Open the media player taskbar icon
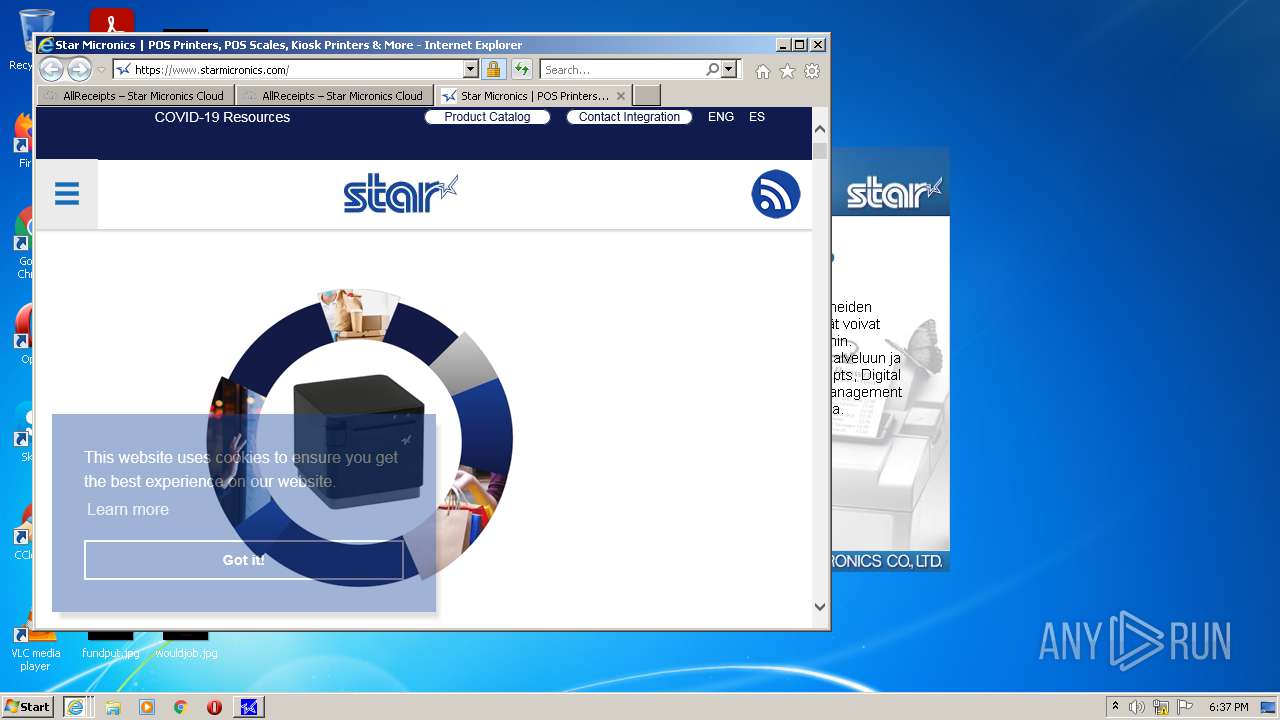 point(147,707)
